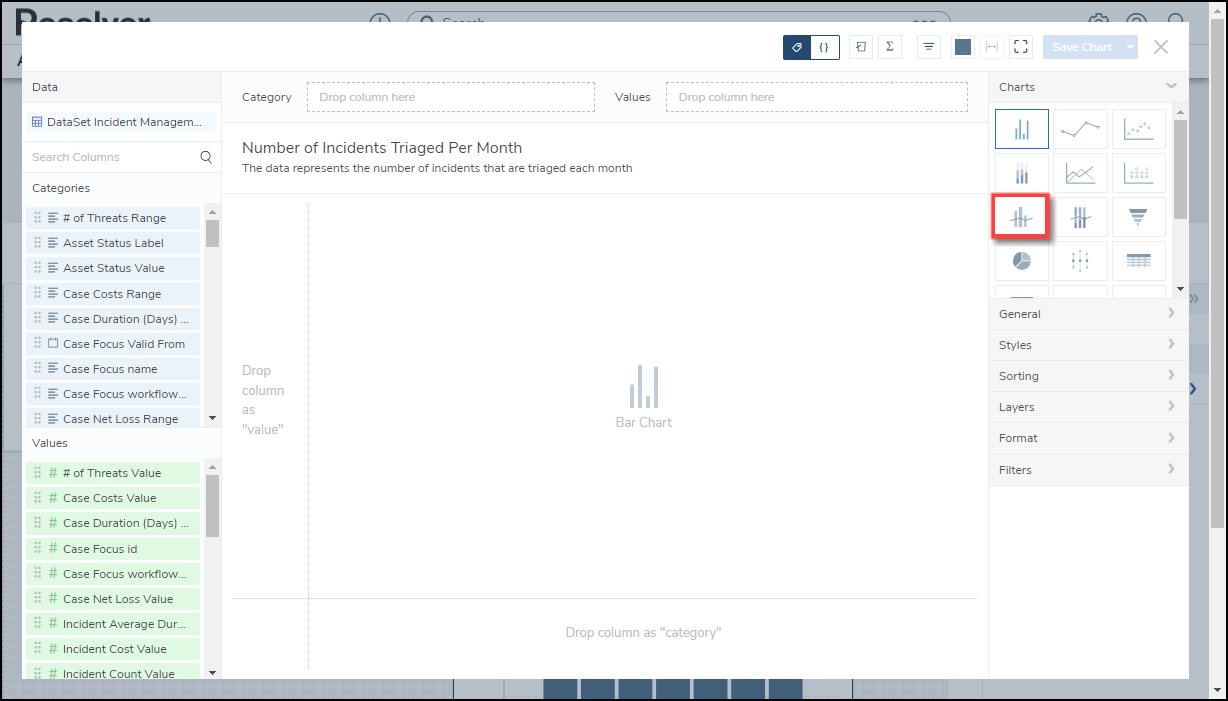Expand the Styles section
1228x701 pixels.
click(x=1088, y=345)
